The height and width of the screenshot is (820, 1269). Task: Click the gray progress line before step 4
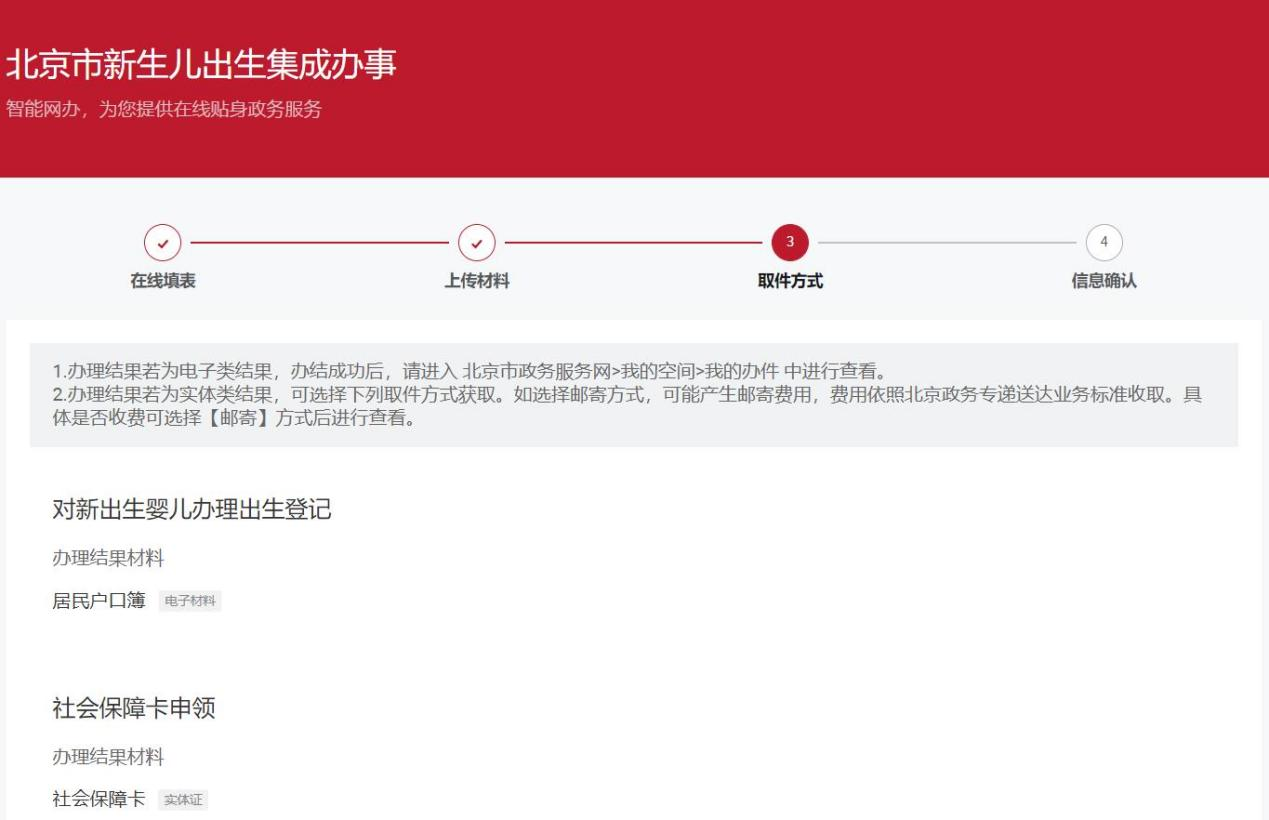[x=946, y=242]
